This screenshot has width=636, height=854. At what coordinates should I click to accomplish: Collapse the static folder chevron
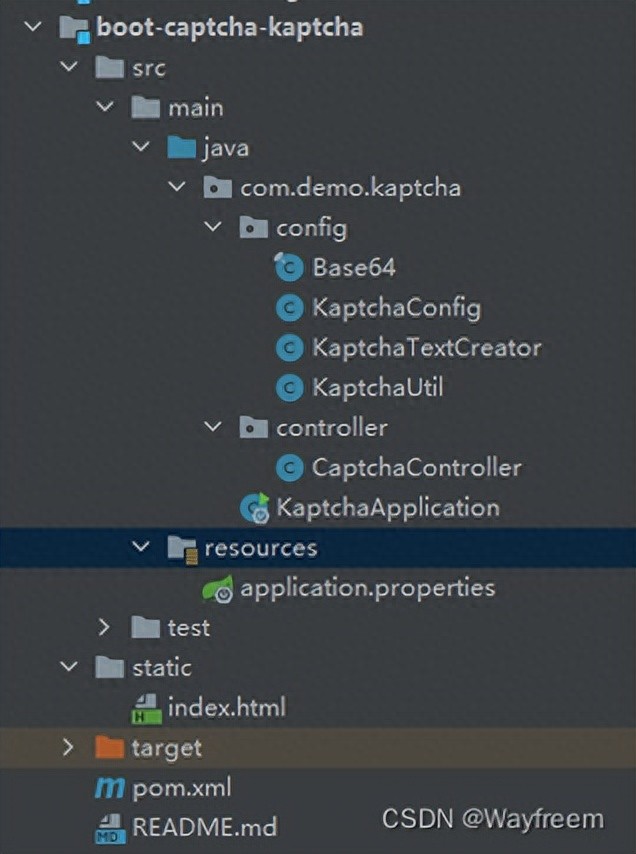coord(69,667)
